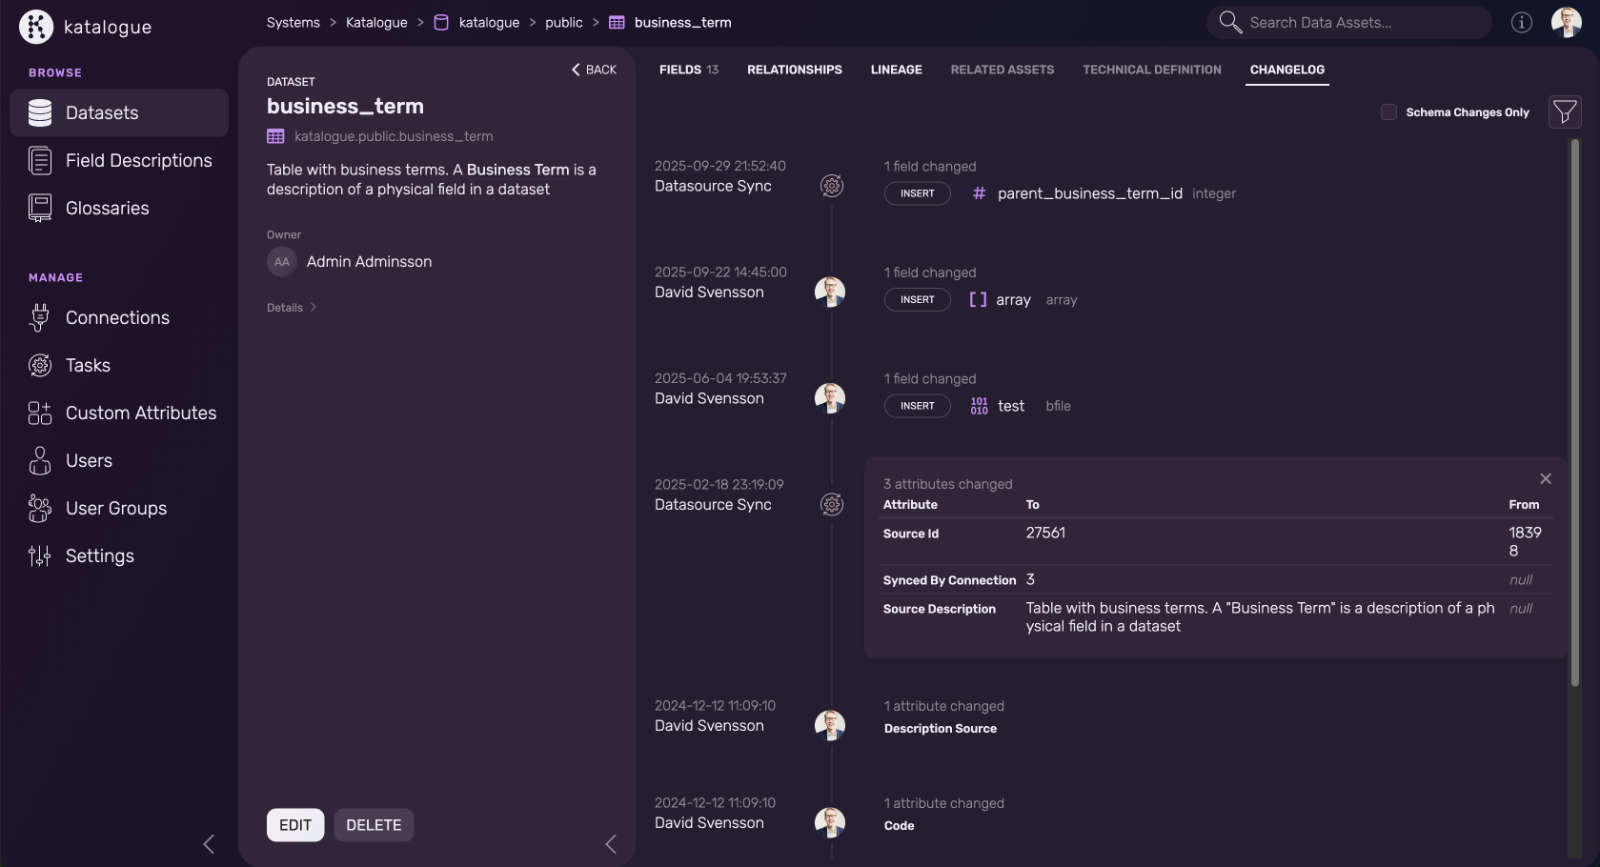Click the Delete button
The height and width of the screenshot is (867, 1600).
(x=374, y=825)
